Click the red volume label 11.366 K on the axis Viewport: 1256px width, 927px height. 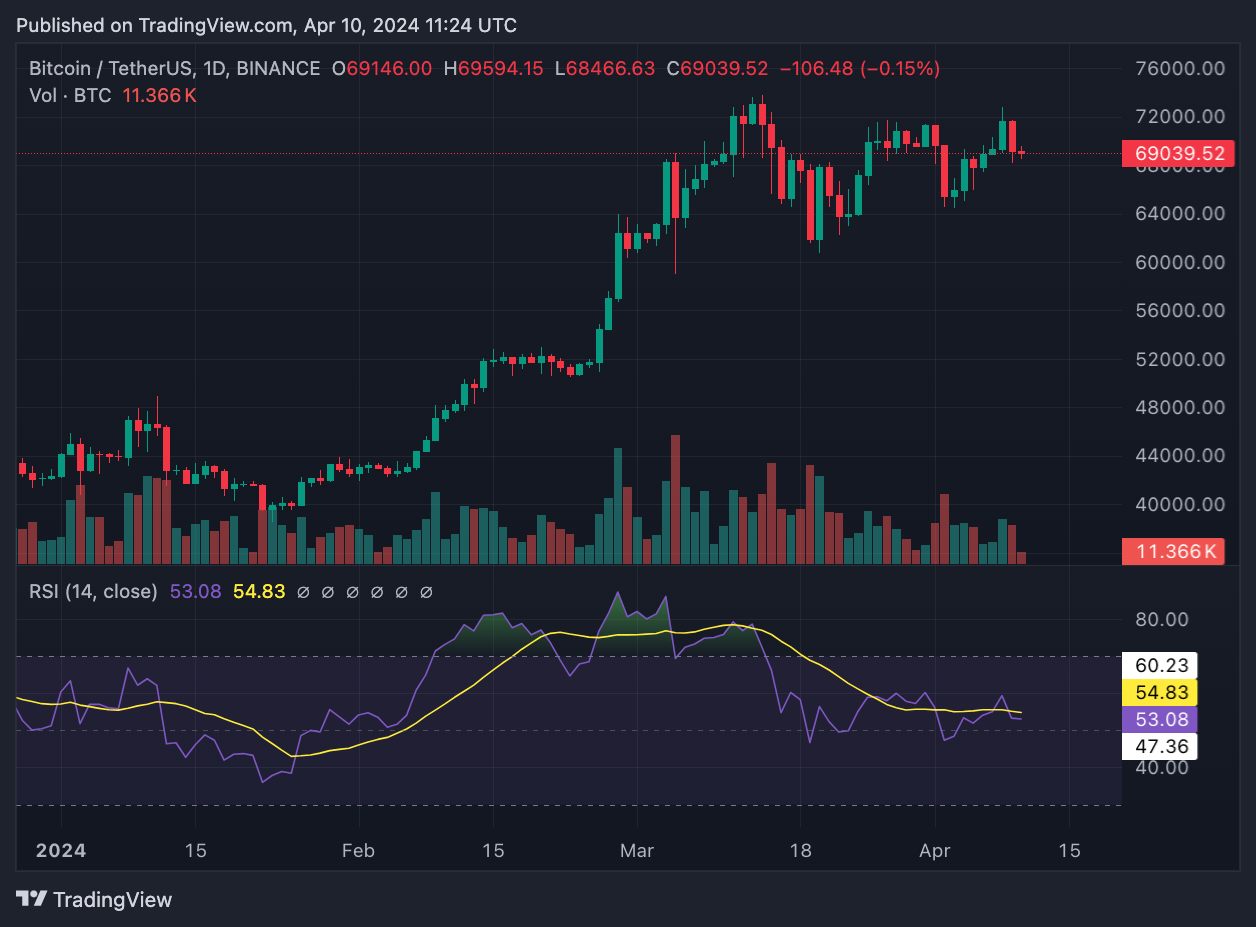pos(1173,551)
